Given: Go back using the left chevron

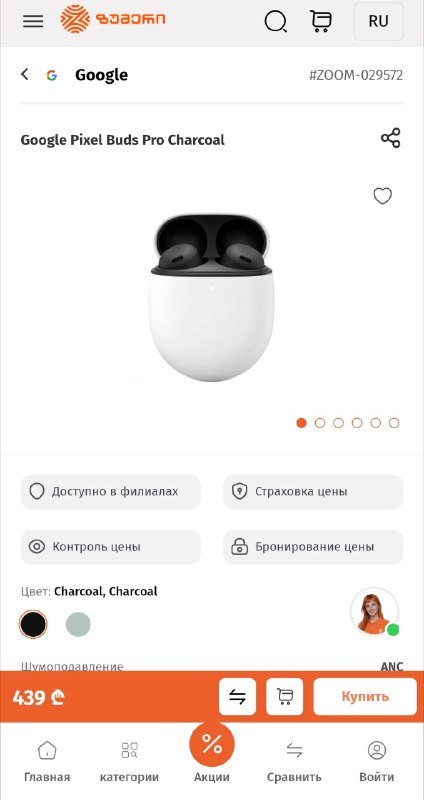Looking at the screenshot, I should 24,74.
